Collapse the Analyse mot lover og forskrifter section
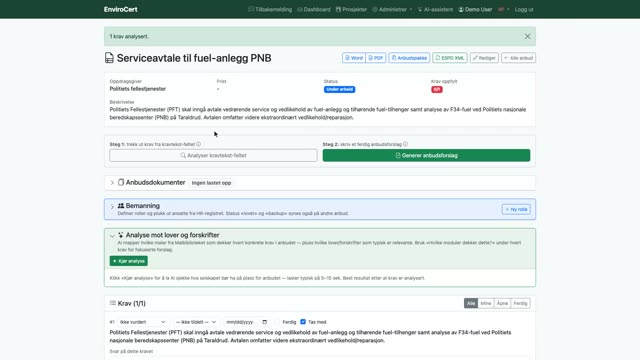Screen dimensions: 640x360 [x=112, y=236]
